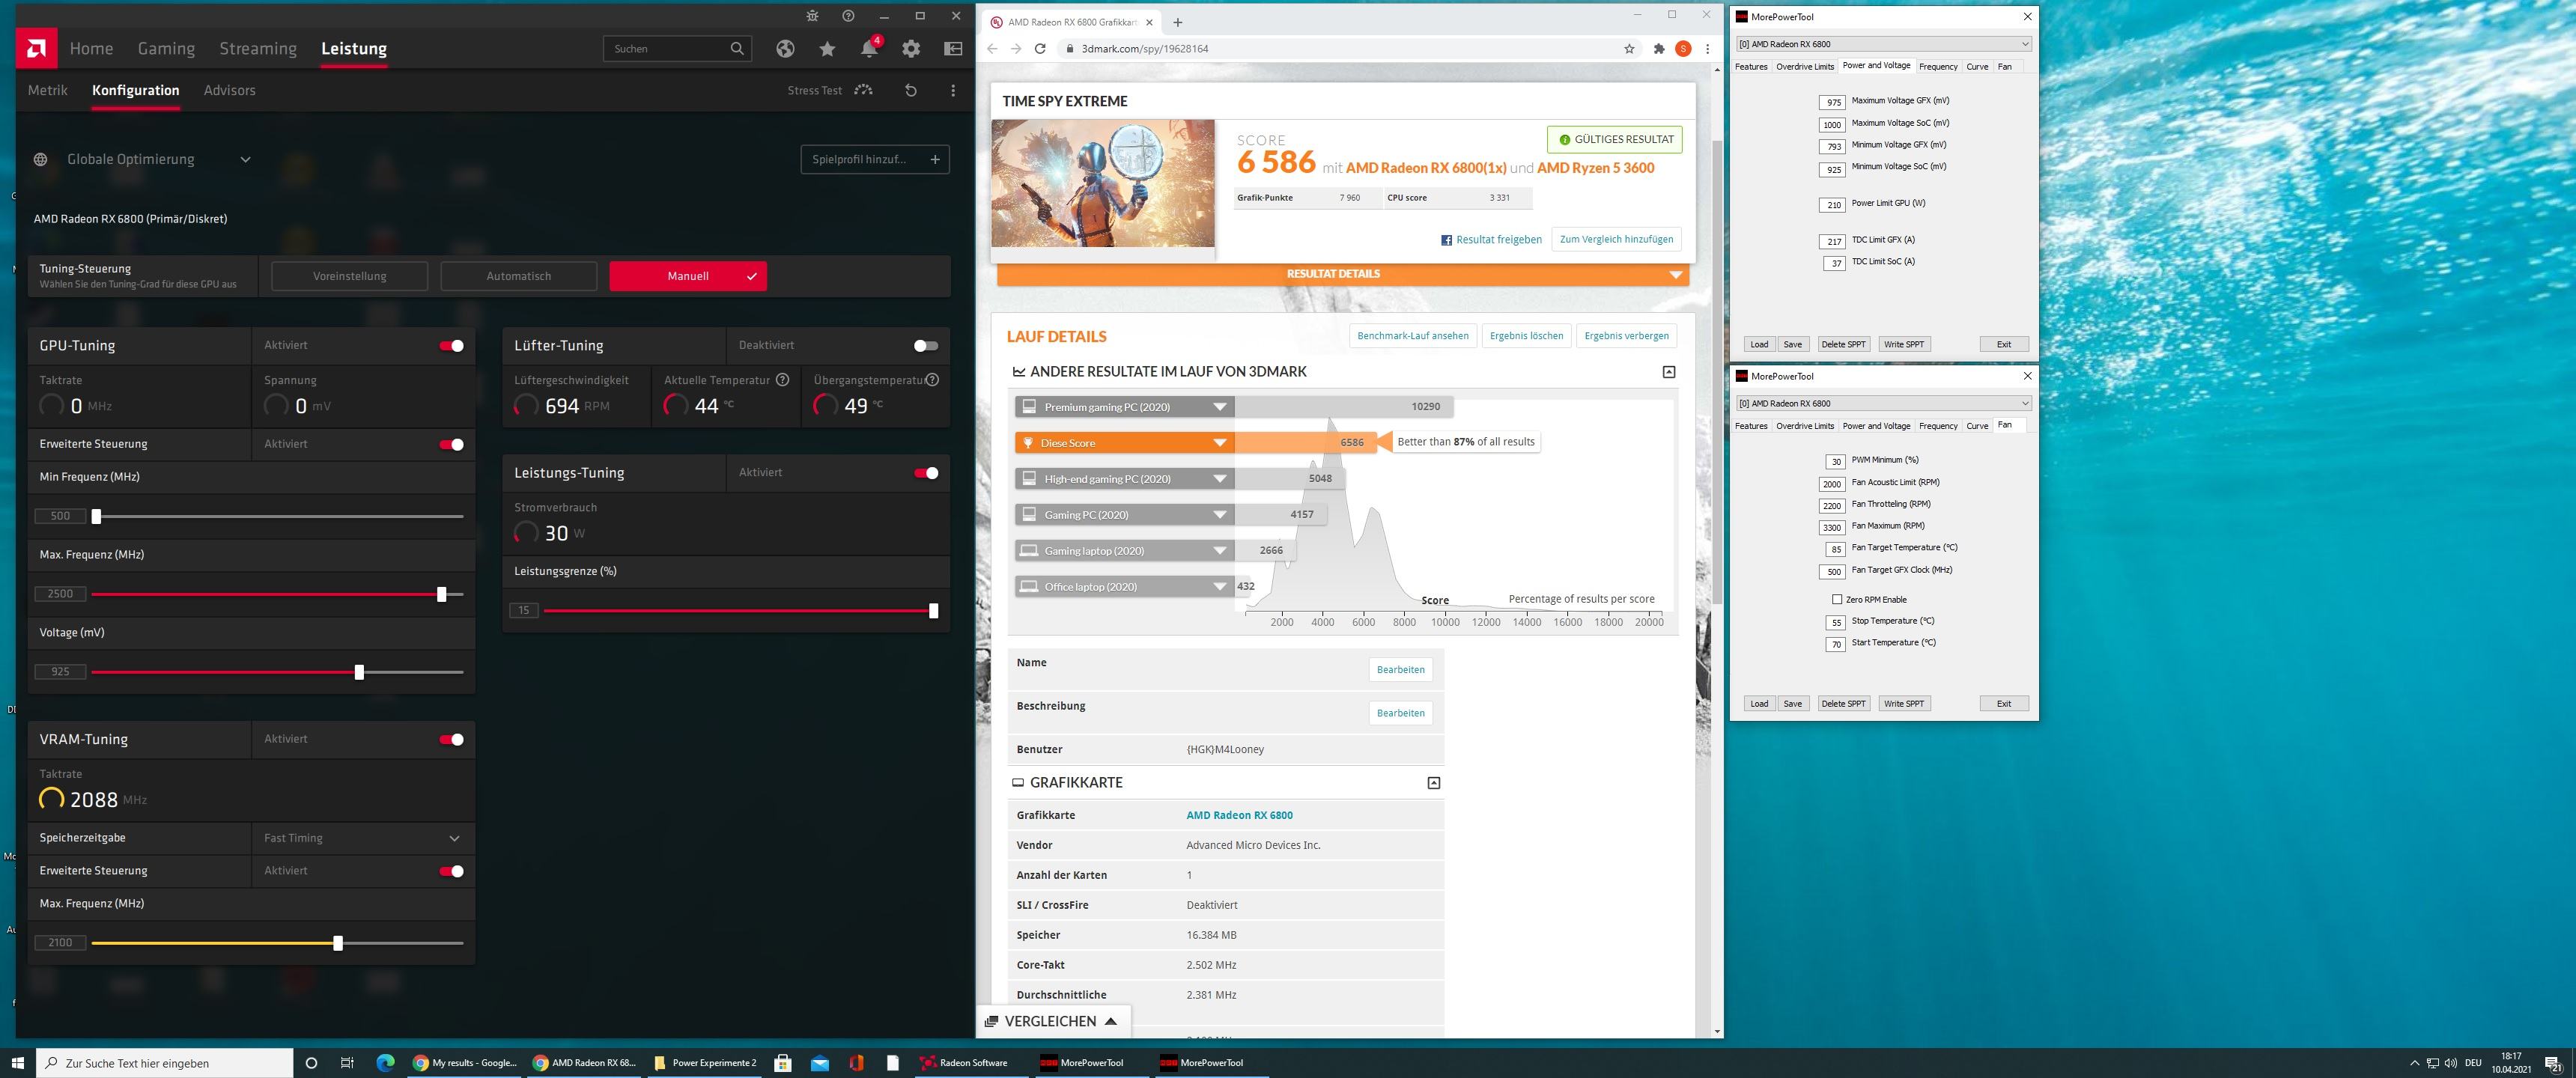
Task: Bookmark the 3dmark page with star icon
Action: tap(1629, 48)
